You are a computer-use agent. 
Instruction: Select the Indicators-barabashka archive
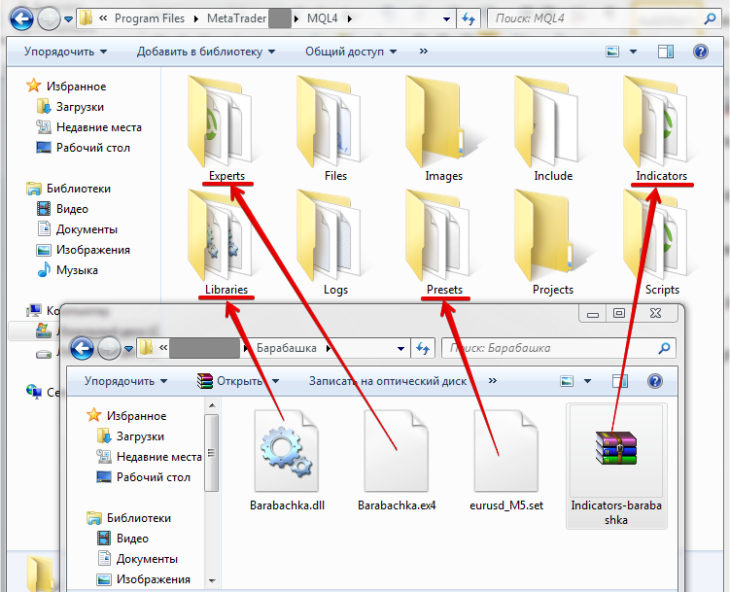pos(616,465)
